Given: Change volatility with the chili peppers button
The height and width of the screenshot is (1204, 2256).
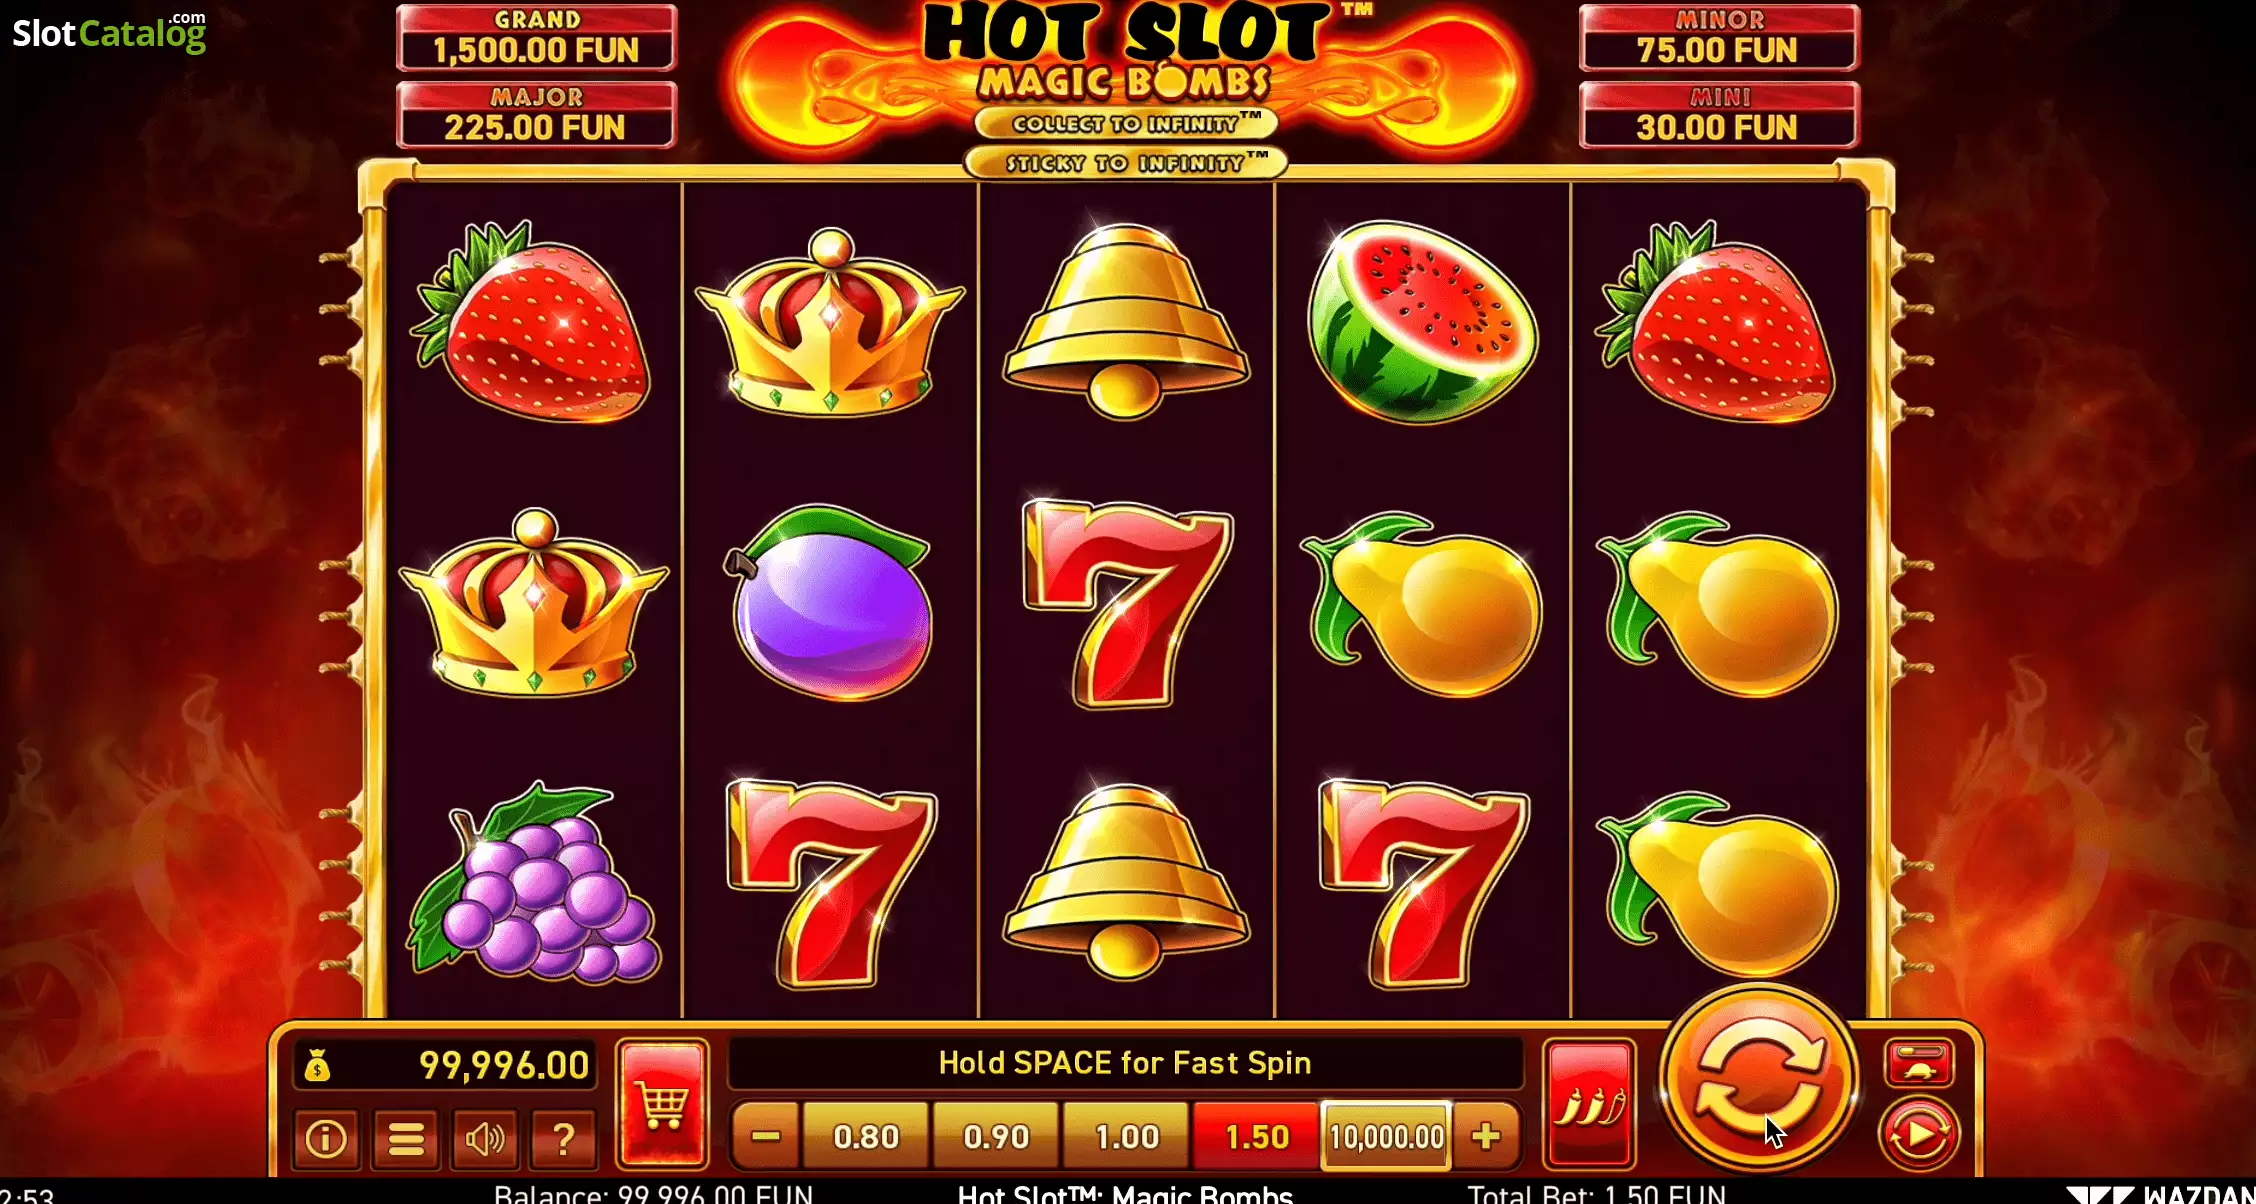Looking at the screenshot, I should point(1589,1104).
